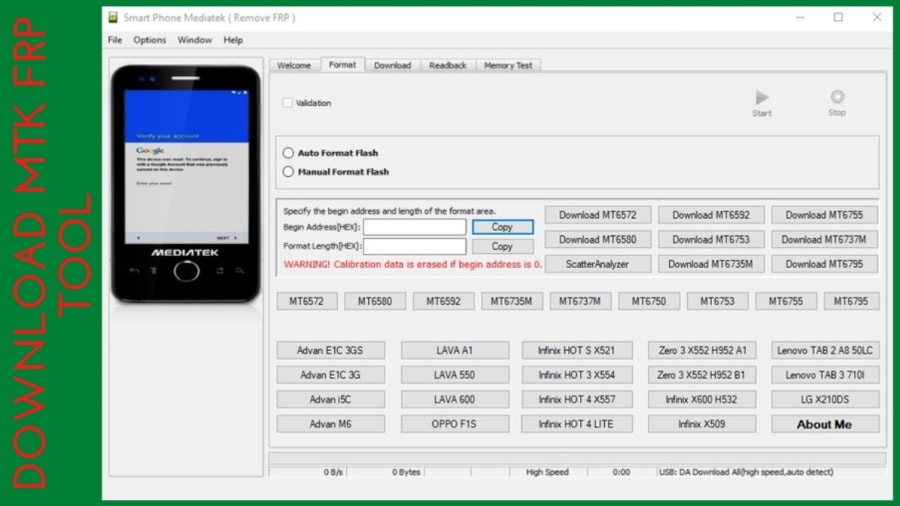Click the MediaTek phone preview image
Image resolution: width=900 pixels, height=506 pixels.
tap(185, 184)
